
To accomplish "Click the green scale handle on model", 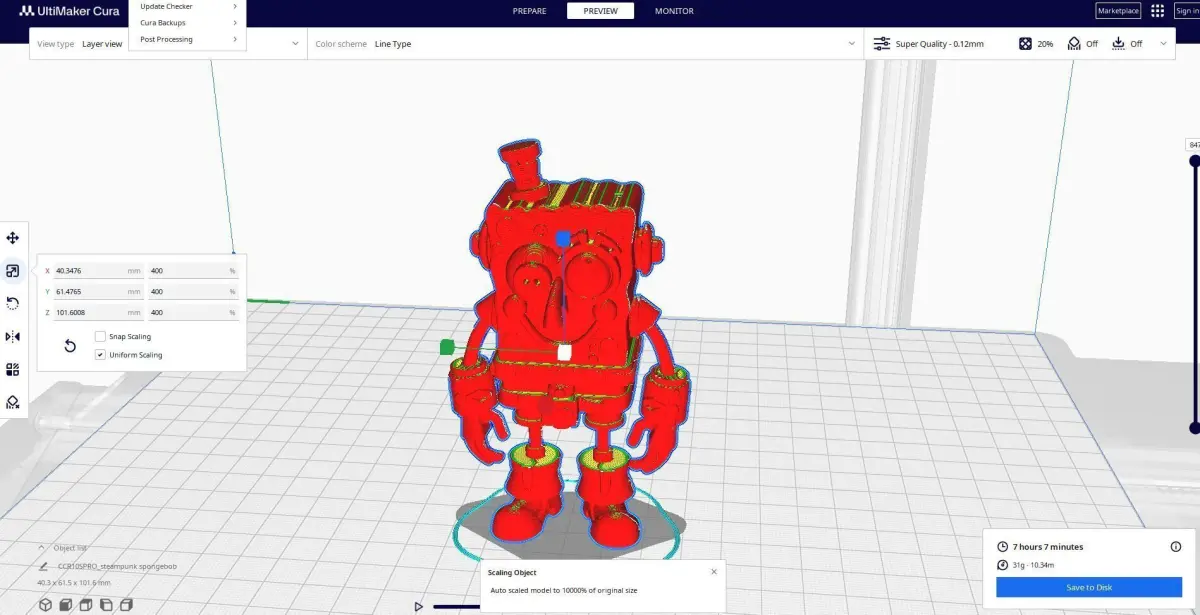I will point(447,347).
